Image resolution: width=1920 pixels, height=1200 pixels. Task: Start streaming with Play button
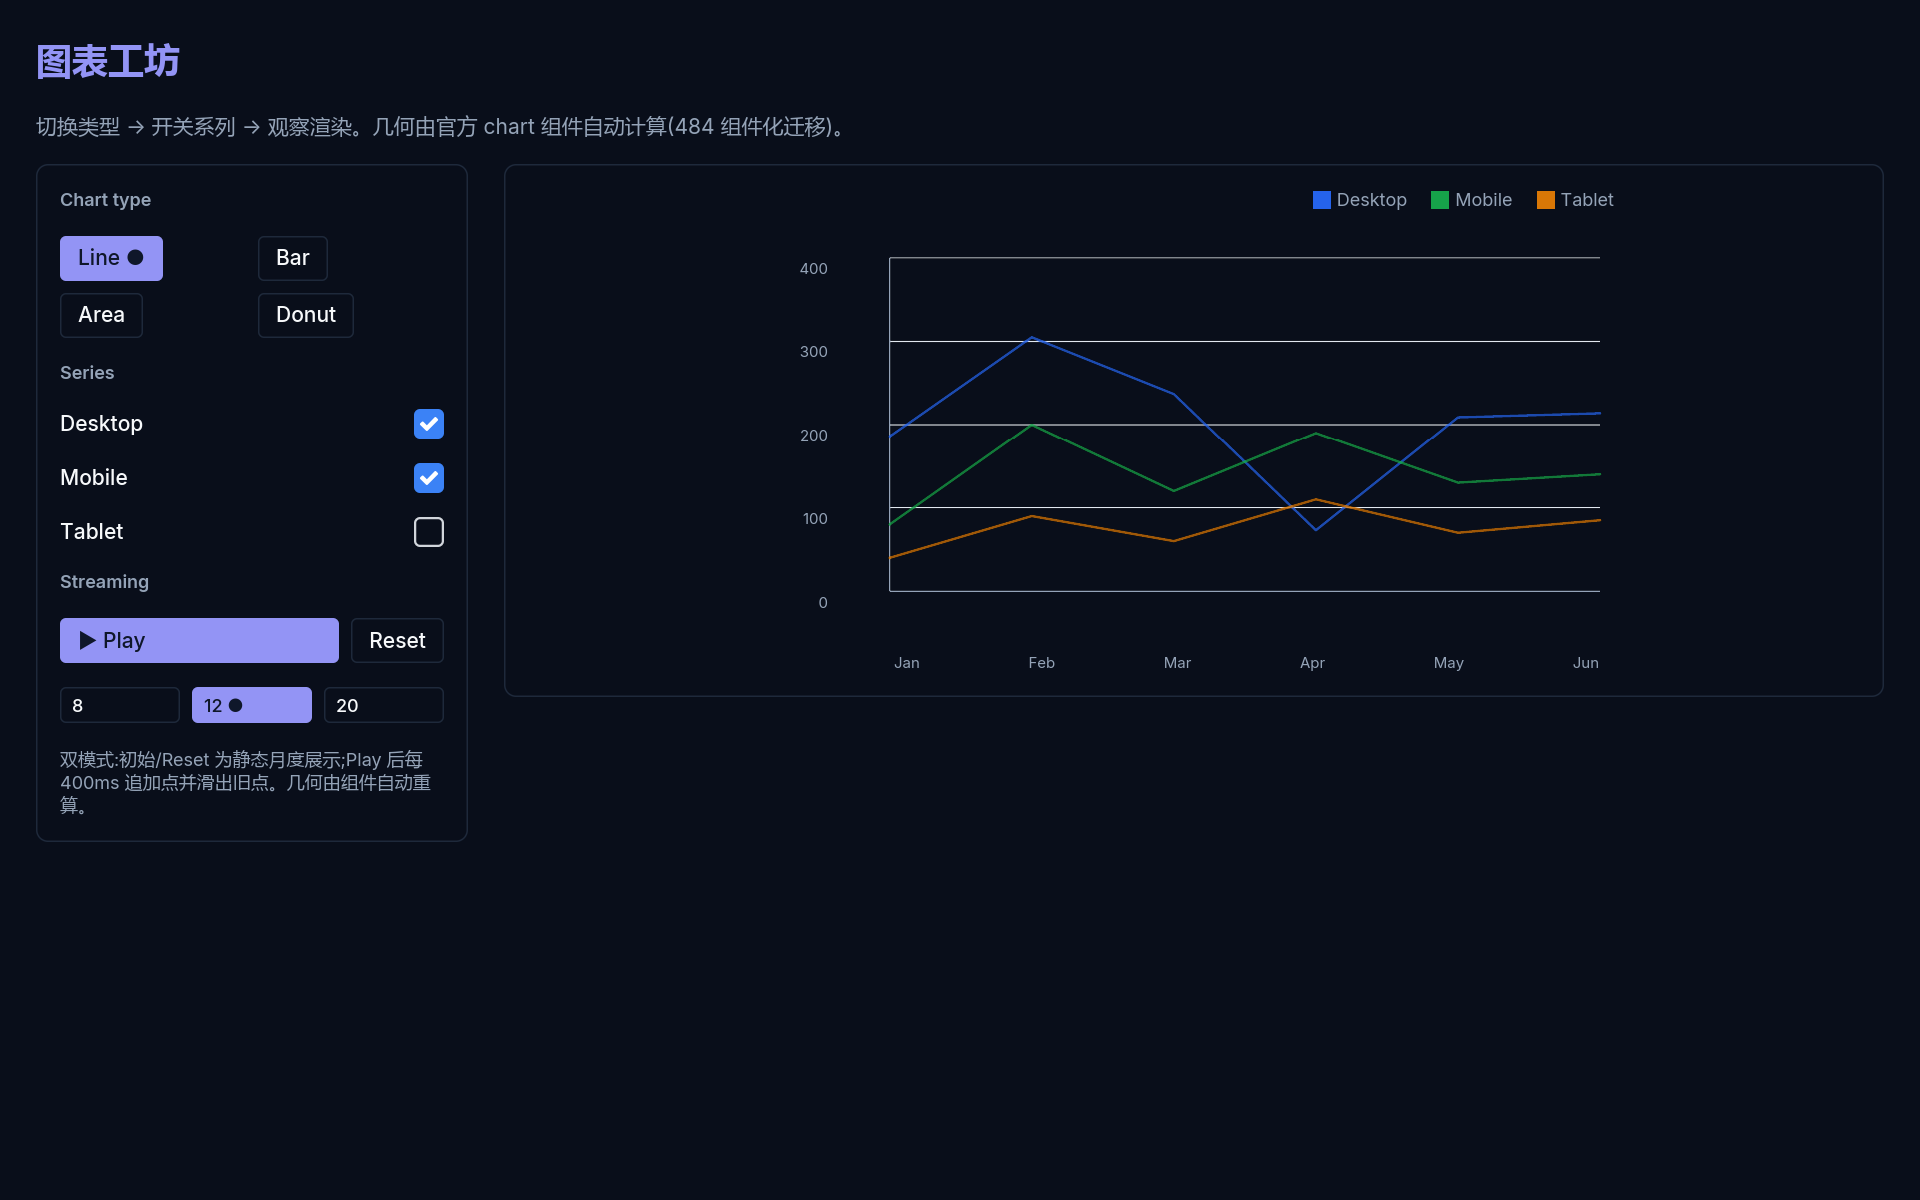pyautogui.click(x=199, y=640)
